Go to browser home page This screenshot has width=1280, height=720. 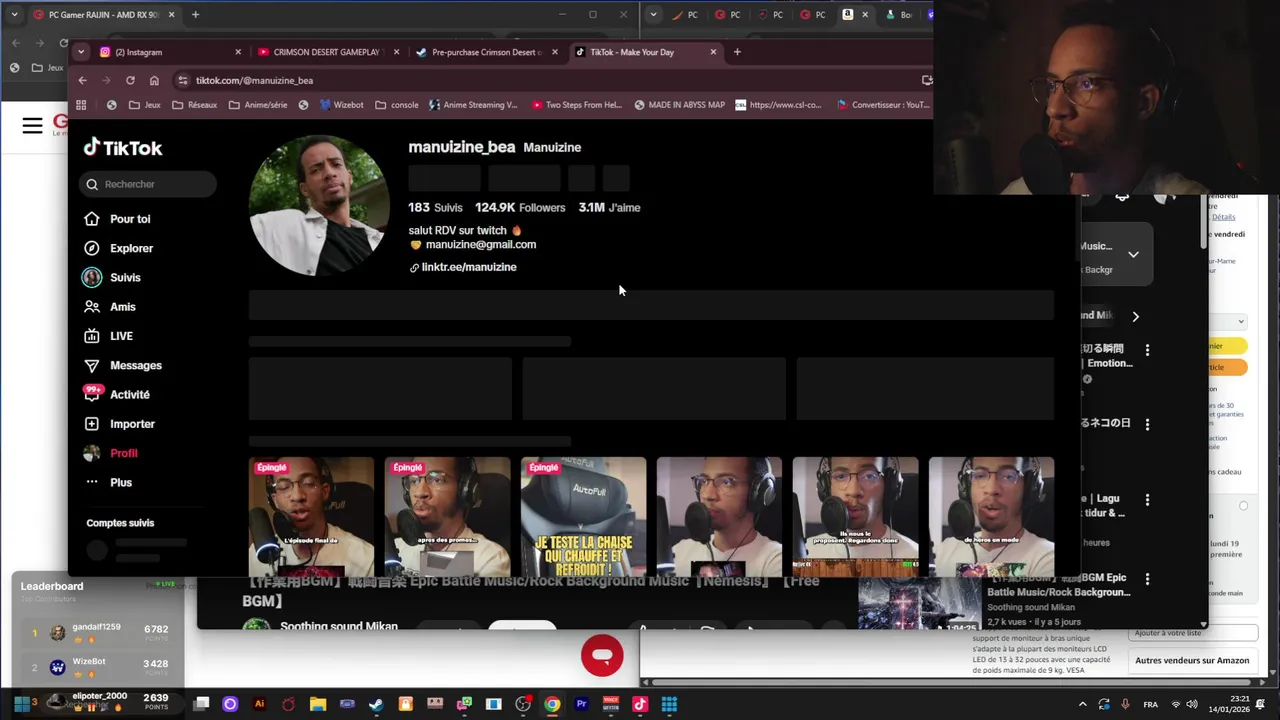tap(154, 80)
